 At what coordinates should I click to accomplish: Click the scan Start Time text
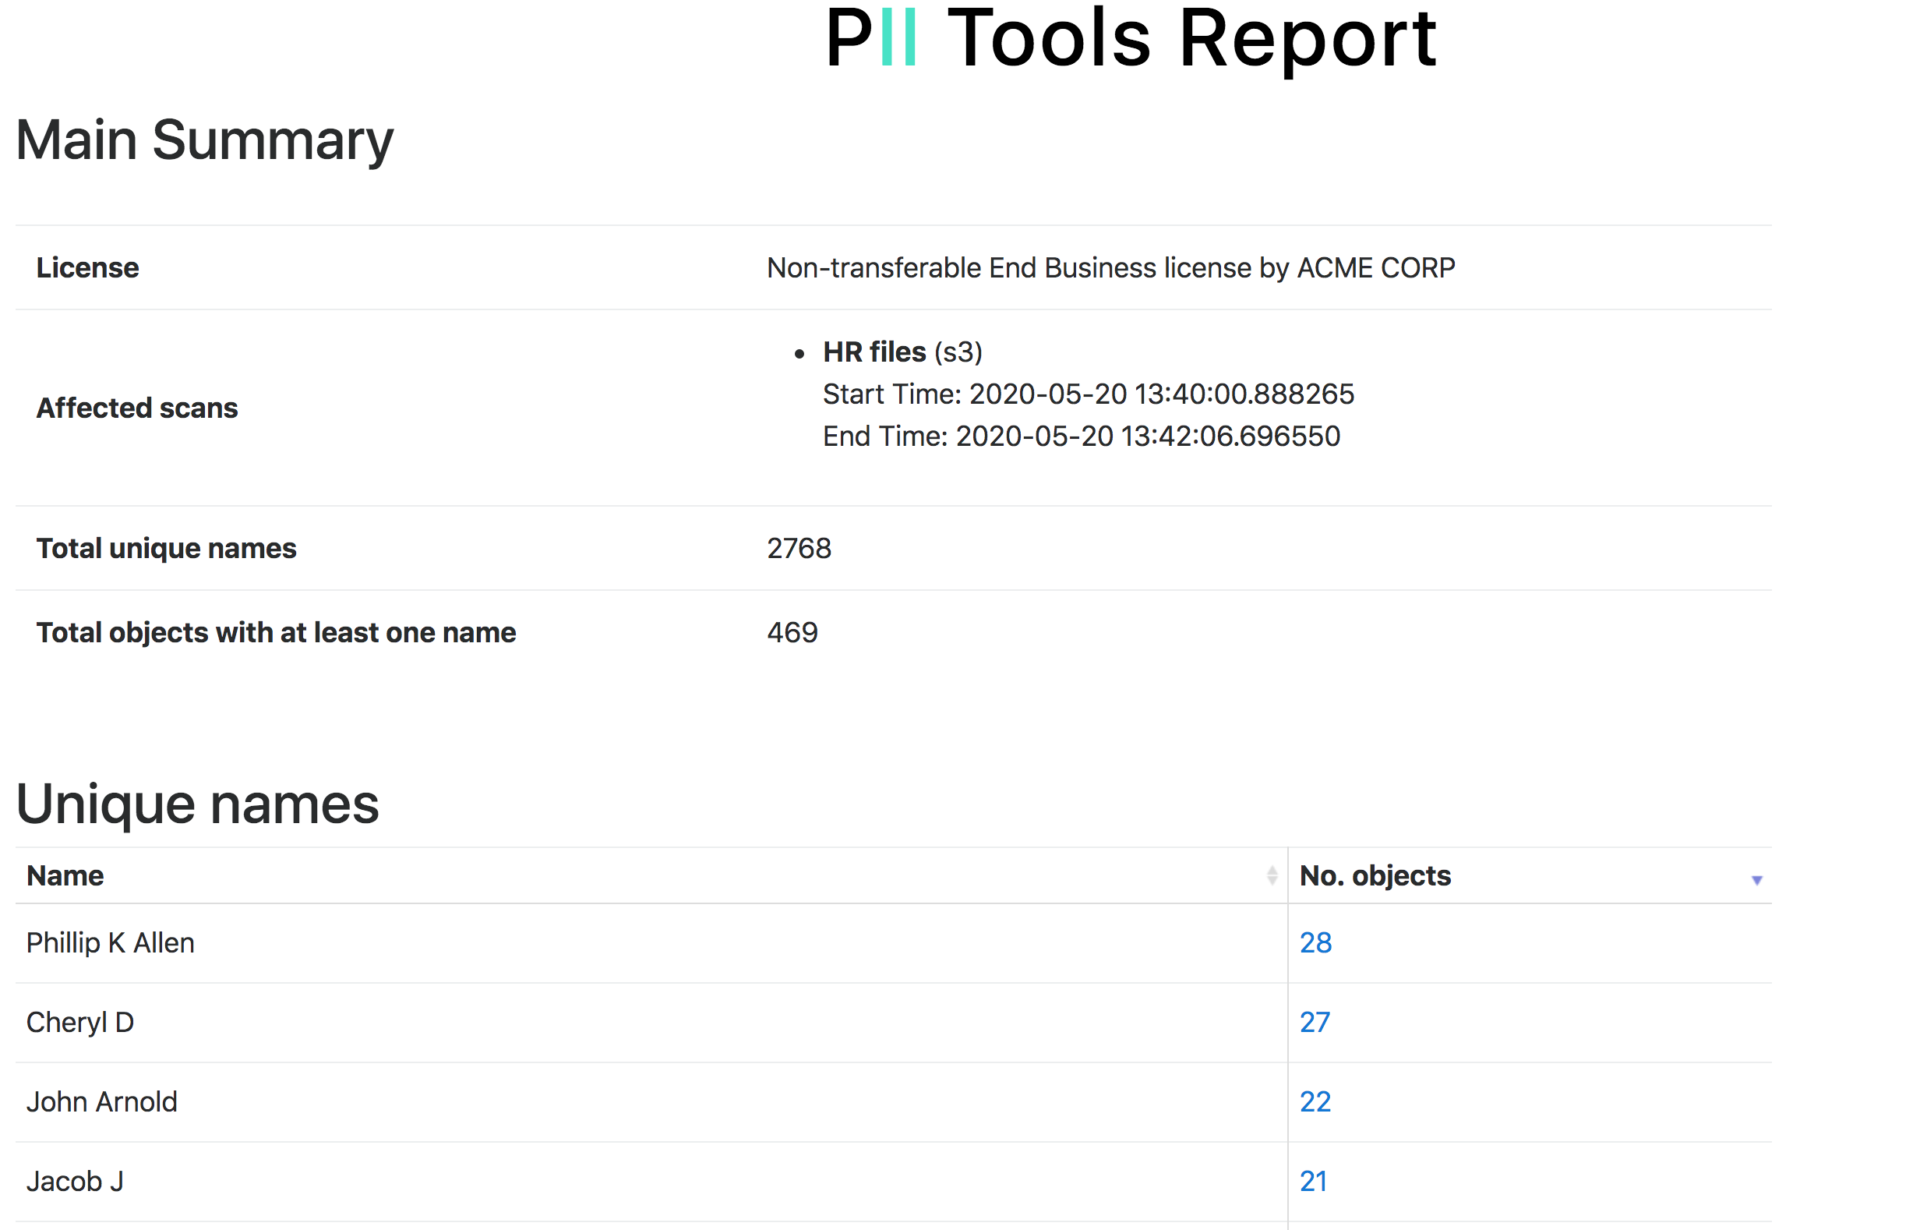coord(1088,394)
